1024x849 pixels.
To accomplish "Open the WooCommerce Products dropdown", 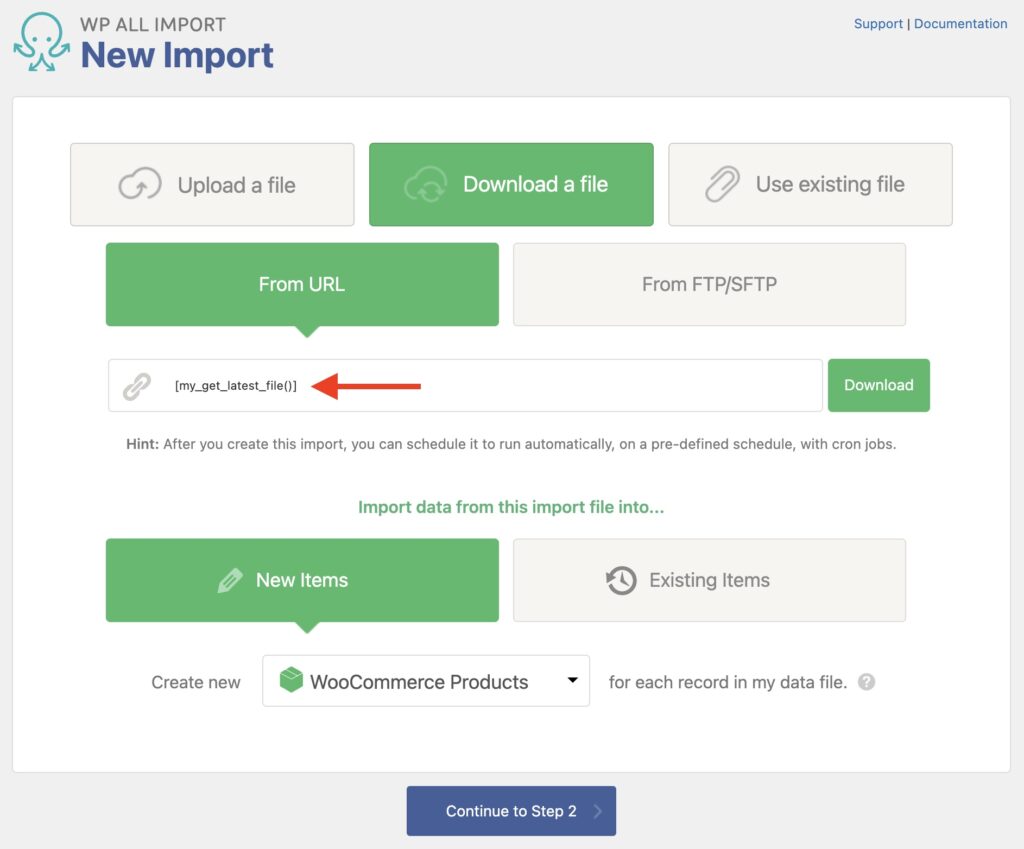I will click(x=425, y=681).
